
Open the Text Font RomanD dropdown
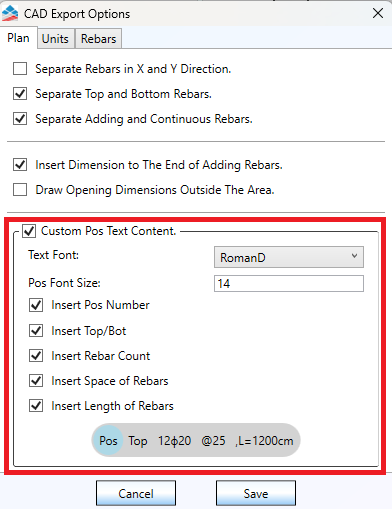(289, 257)
